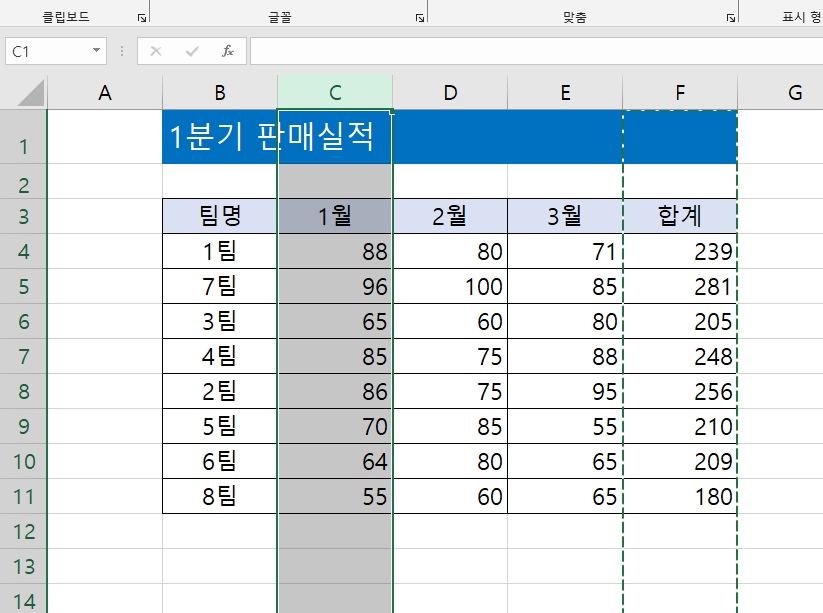The image size is (823, 613).
Task: Select row 4 header
Action: pos(24,251)
